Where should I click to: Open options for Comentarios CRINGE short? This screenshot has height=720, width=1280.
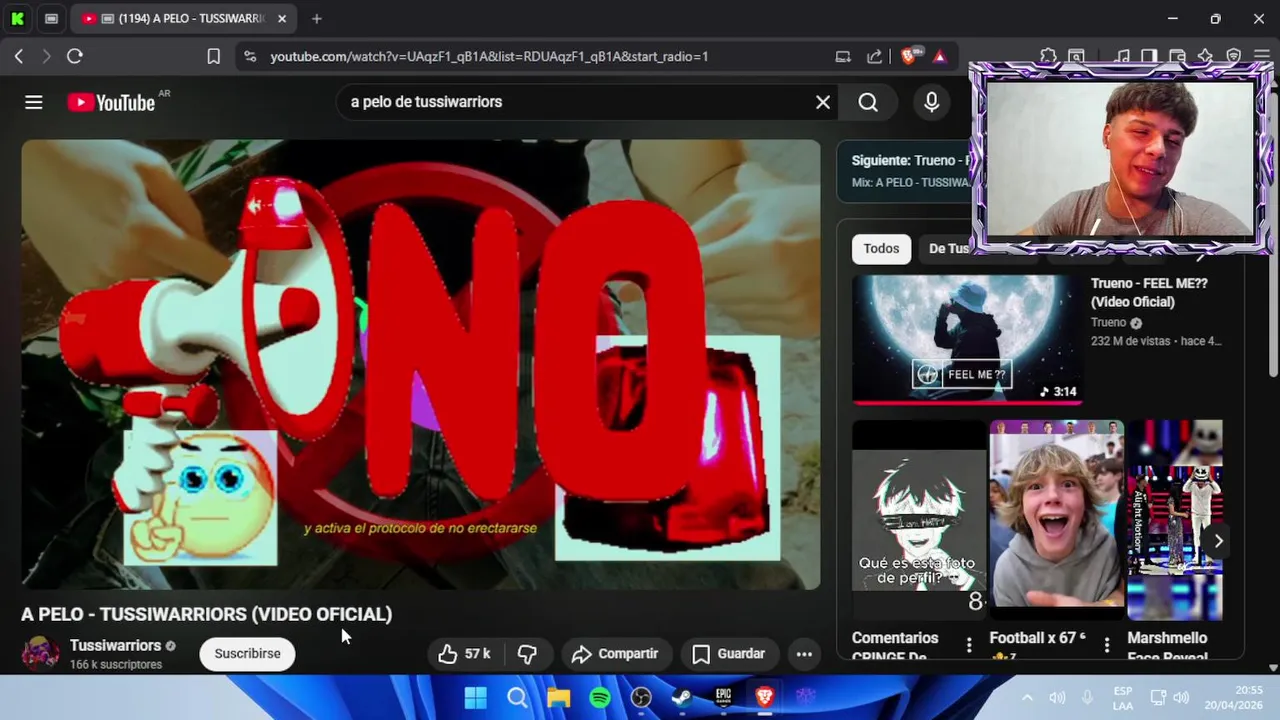click(968, 645)
